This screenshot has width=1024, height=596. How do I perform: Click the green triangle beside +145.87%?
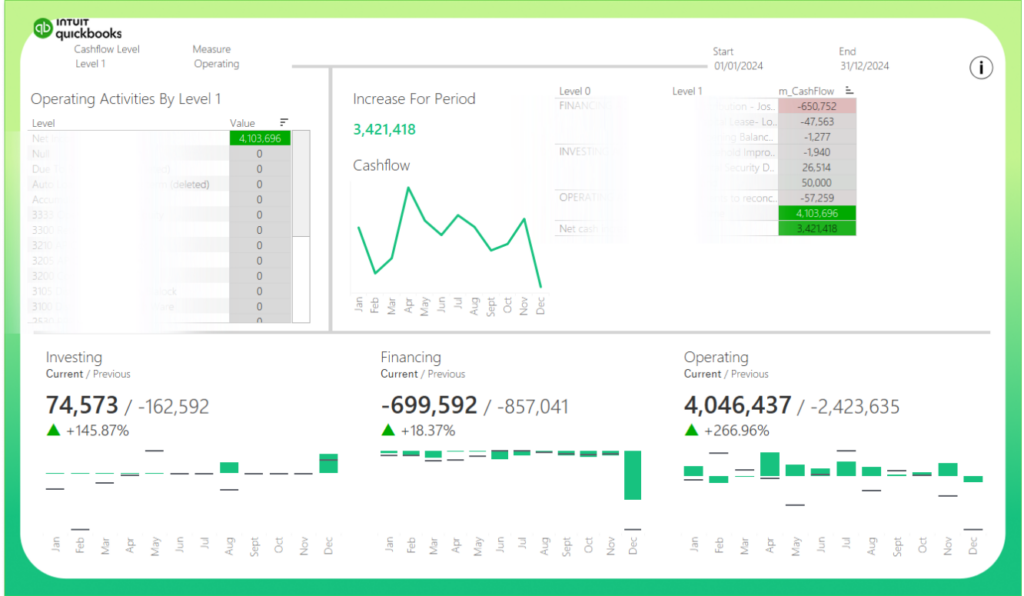pyautogui.click(x=54, y=430)
